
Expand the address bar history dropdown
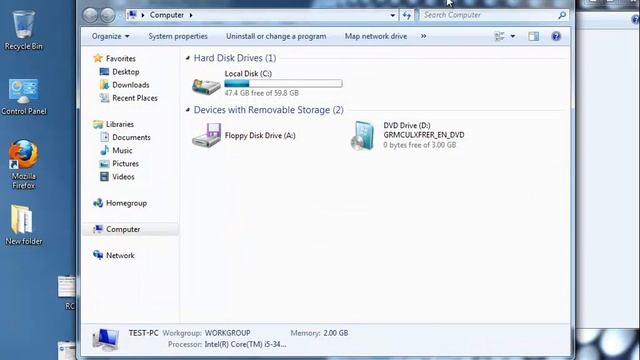(x=393, y=16)
